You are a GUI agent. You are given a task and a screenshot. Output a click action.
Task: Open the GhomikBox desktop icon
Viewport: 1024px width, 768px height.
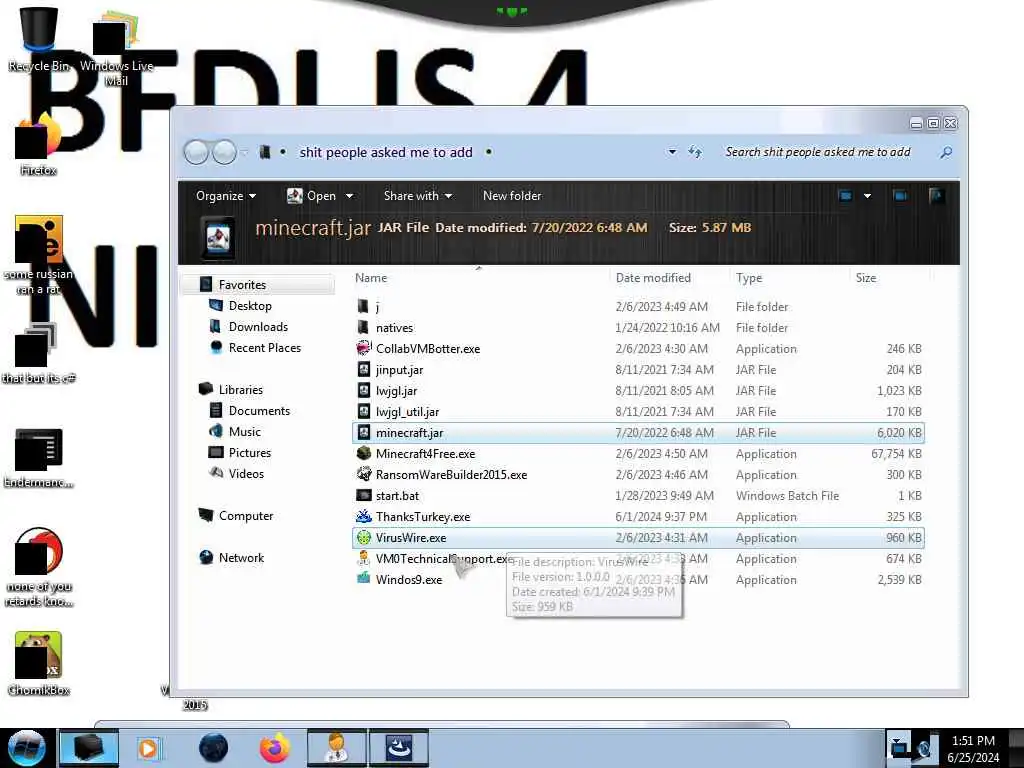coord(39,664)
